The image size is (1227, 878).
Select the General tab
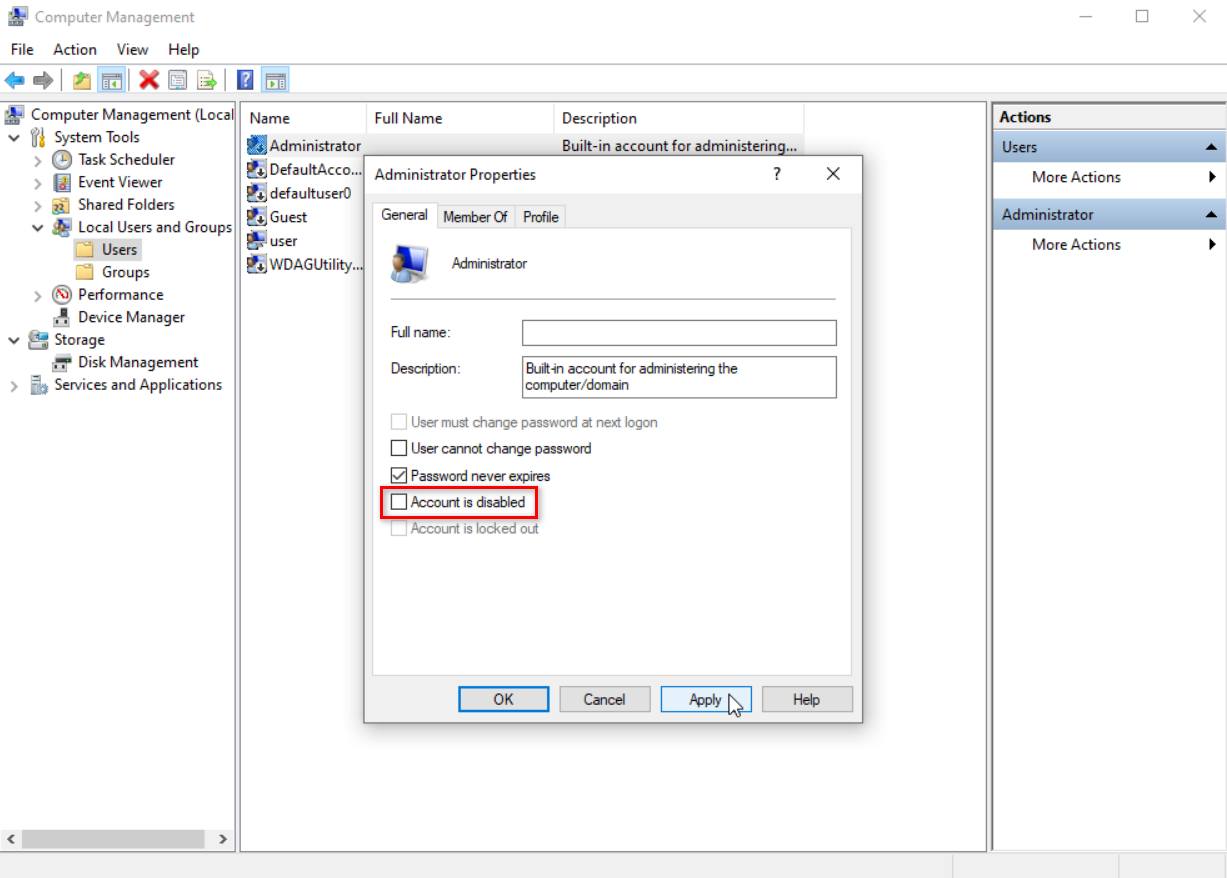tap(405, 215)
